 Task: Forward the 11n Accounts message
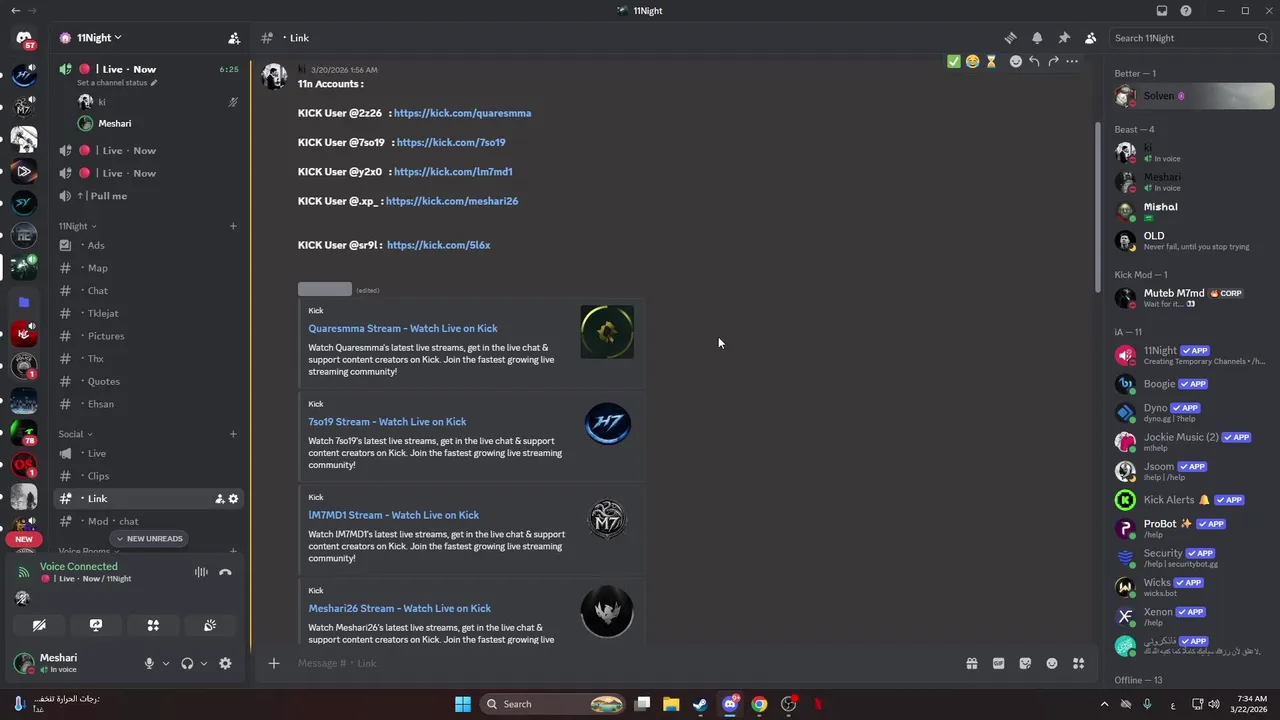[x=1053, y=61]
